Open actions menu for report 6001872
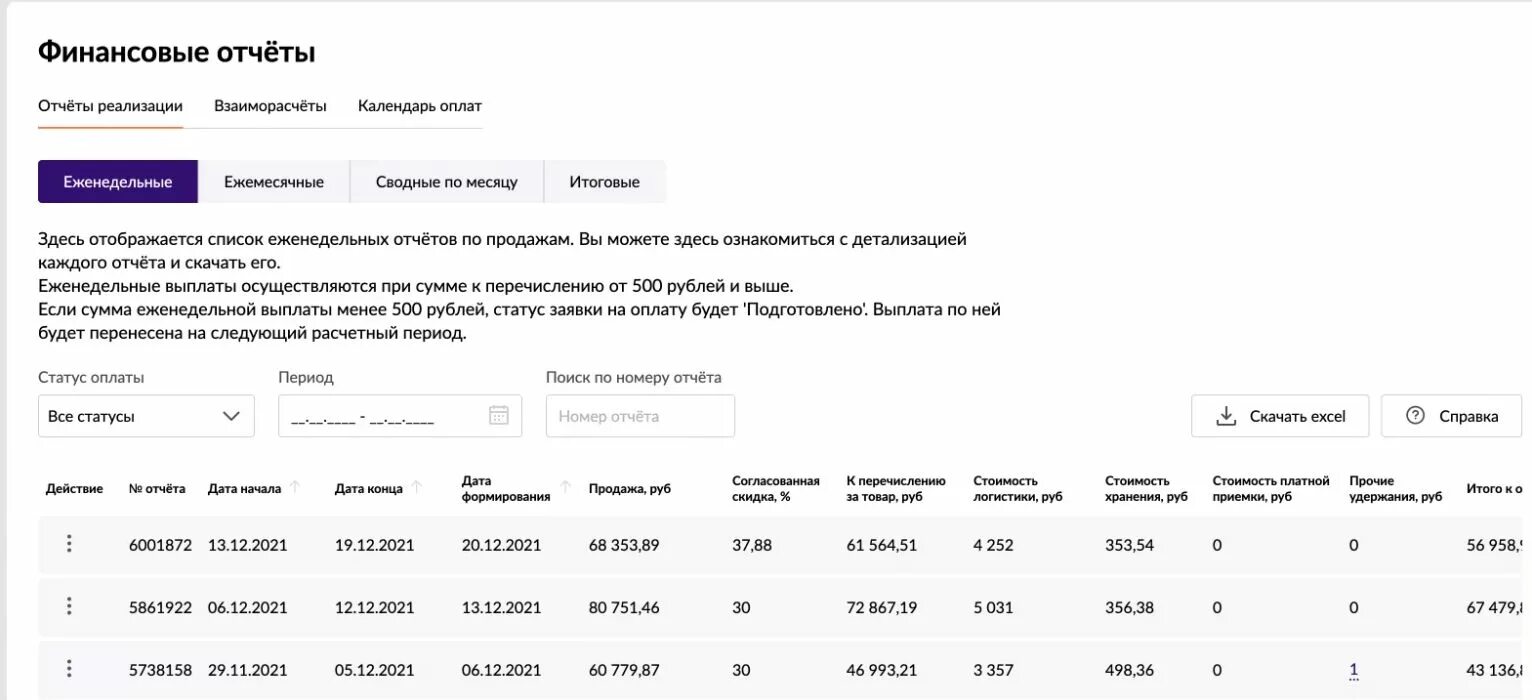The image size is (1532, 700). pyautogui.click(x=69, y=544)
